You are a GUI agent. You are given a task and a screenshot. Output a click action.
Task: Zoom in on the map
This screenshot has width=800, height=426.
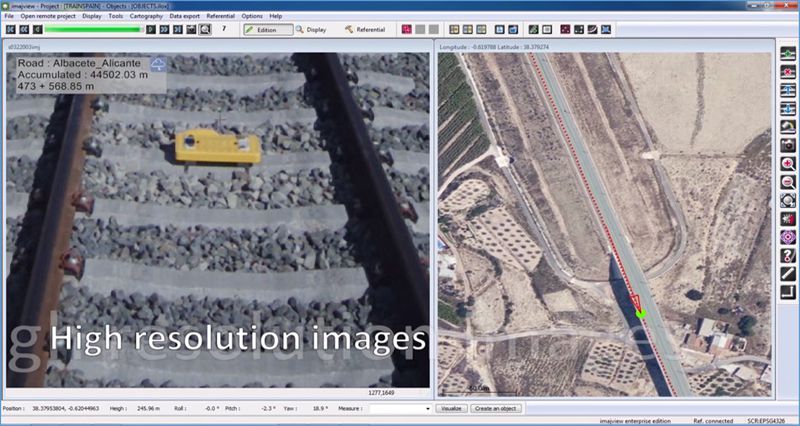788,164
